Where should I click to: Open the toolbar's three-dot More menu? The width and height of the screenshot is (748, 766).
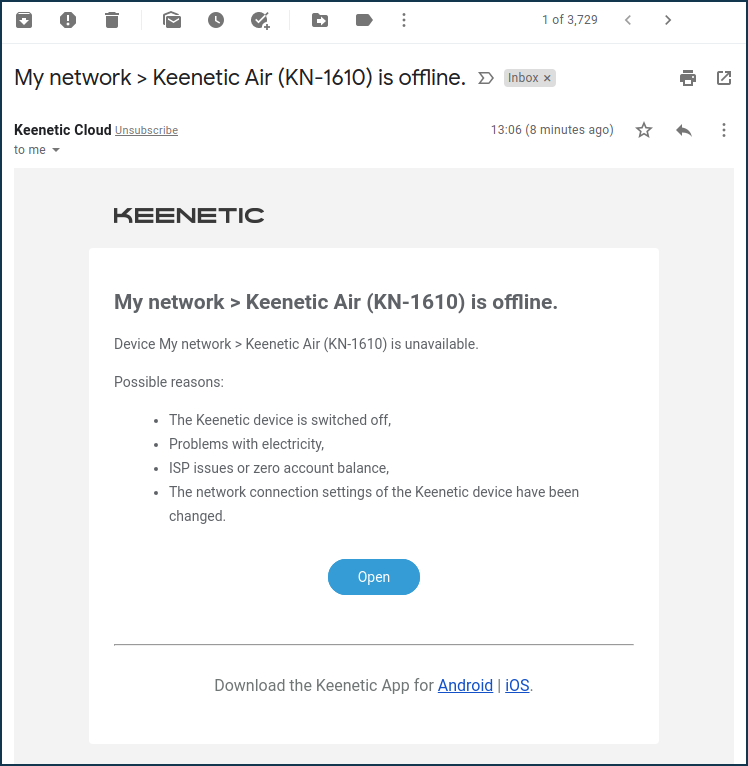(x=404, y=20)
